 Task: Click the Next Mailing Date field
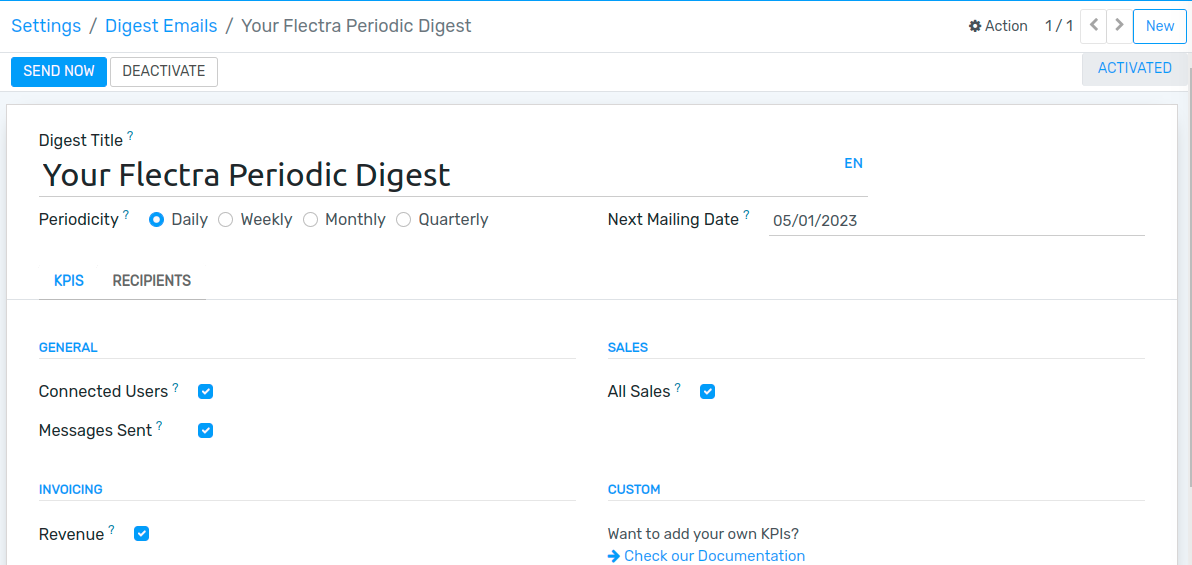(956, 221)
